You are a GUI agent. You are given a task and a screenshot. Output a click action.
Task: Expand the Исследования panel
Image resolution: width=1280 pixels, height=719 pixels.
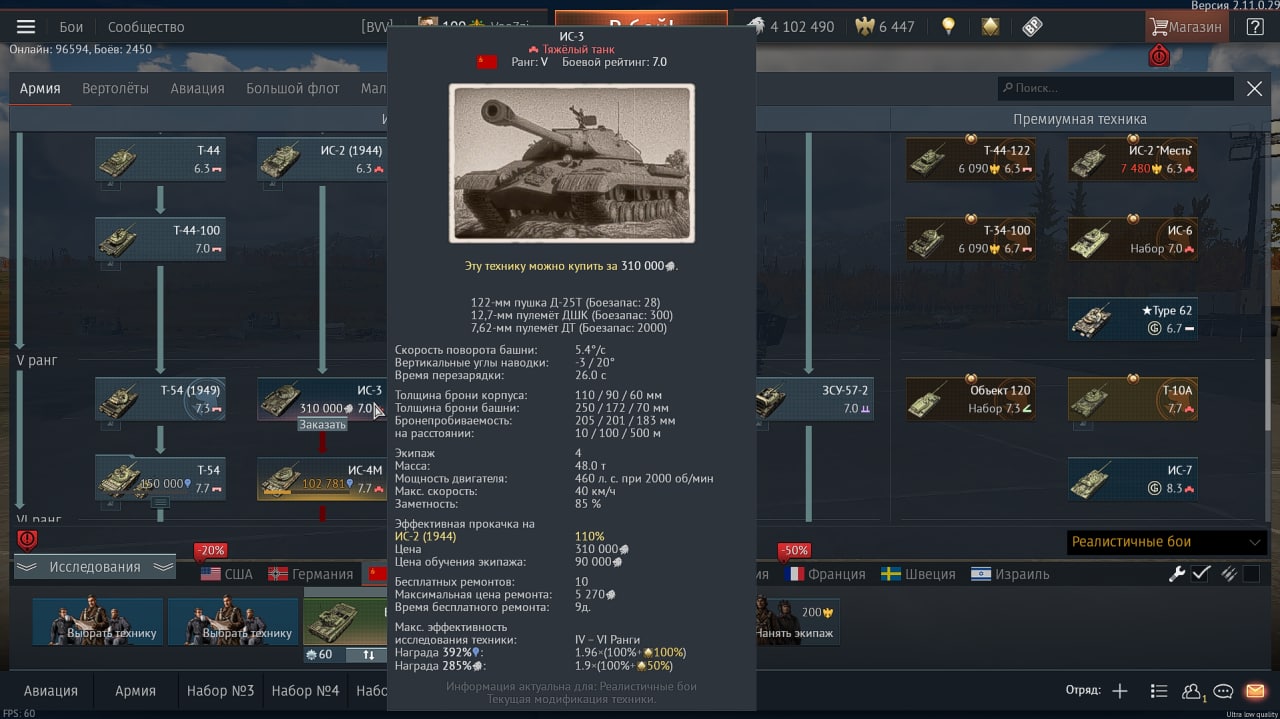[x=95, y=567]
